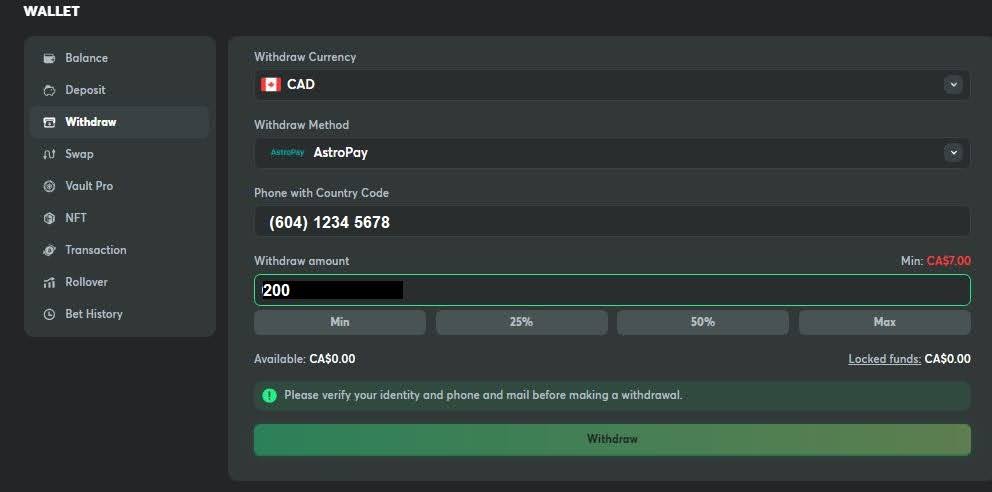Select Min amount button
The image size is (992, 492).
339,322
